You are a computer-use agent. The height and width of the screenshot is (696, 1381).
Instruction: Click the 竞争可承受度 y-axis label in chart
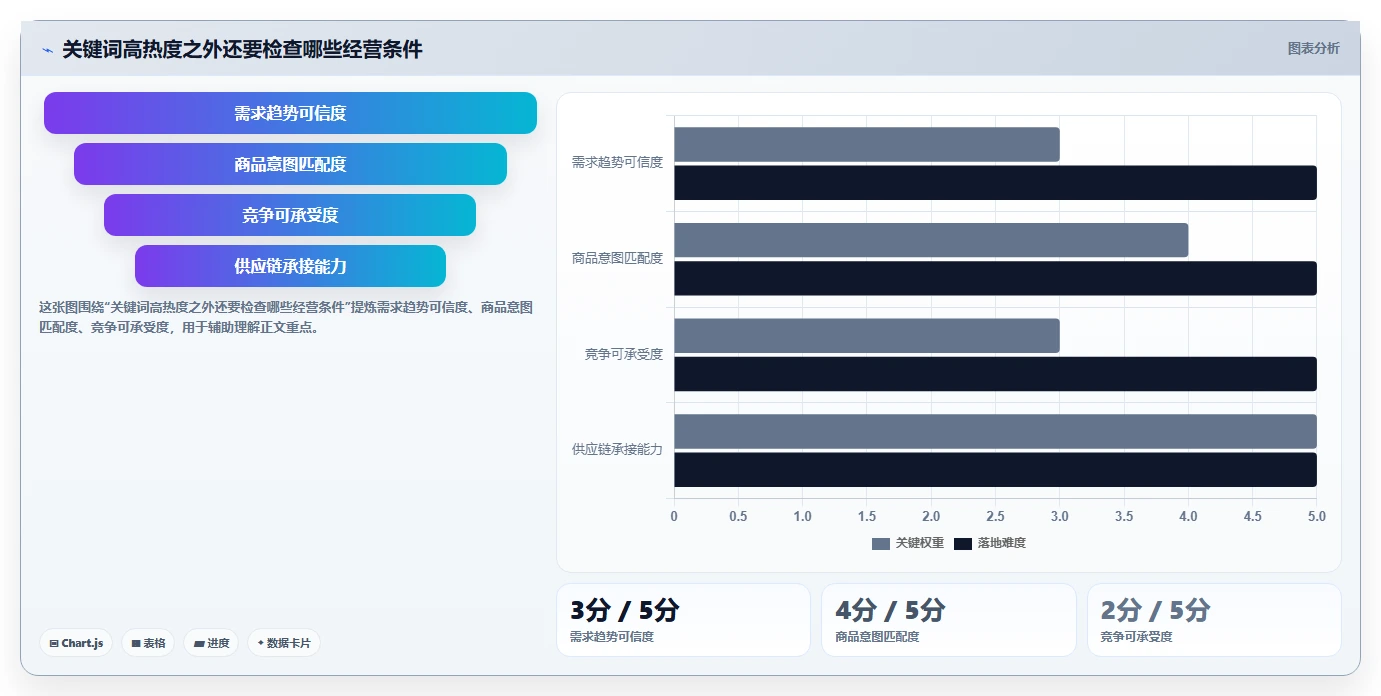pos(624,354)
